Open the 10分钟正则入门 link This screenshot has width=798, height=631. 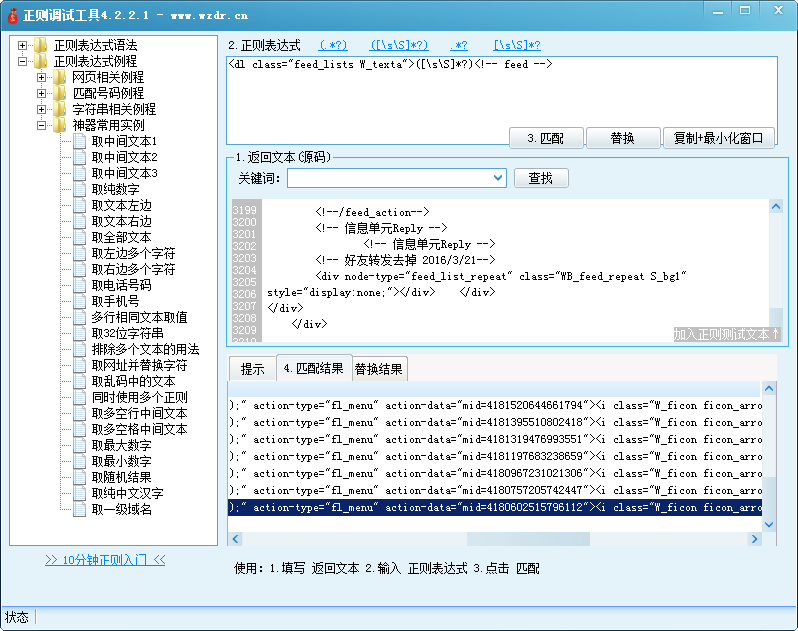[105, 560]
